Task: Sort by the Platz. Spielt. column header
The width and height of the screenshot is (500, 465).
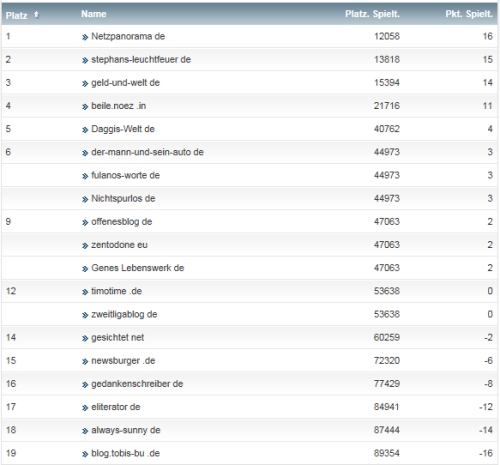Action: pyautogui.click(x=372, y=14)
